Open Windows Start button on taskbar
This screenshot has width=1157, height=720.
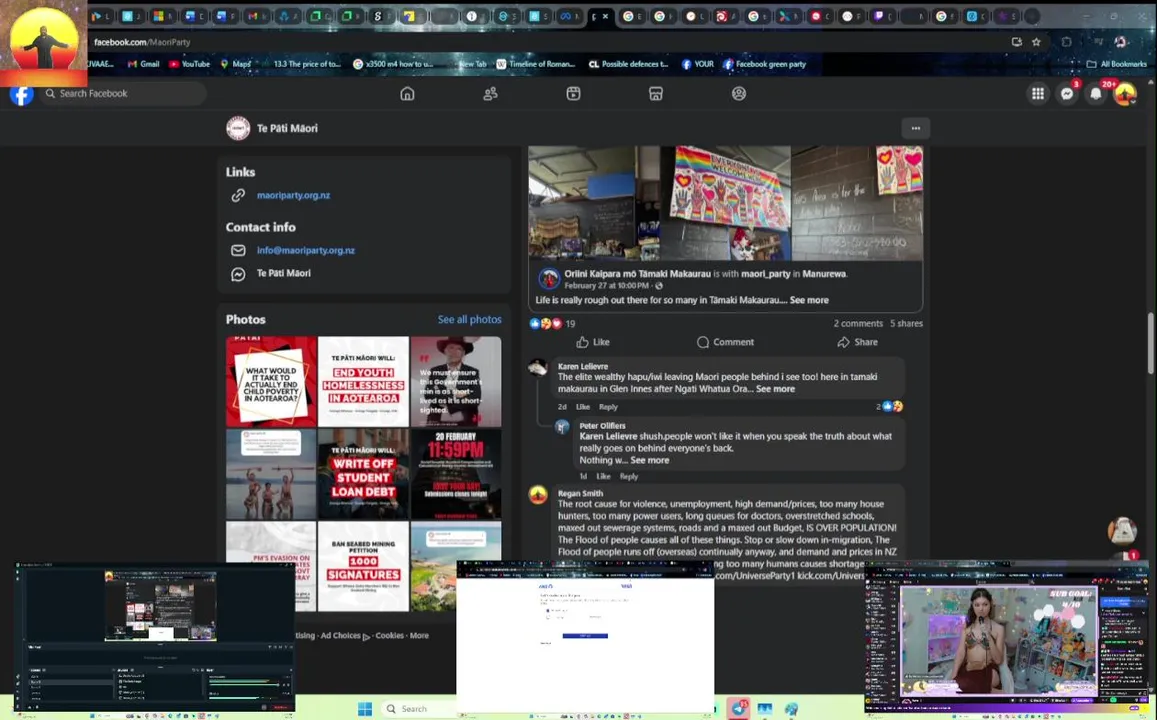pos(365,709)
